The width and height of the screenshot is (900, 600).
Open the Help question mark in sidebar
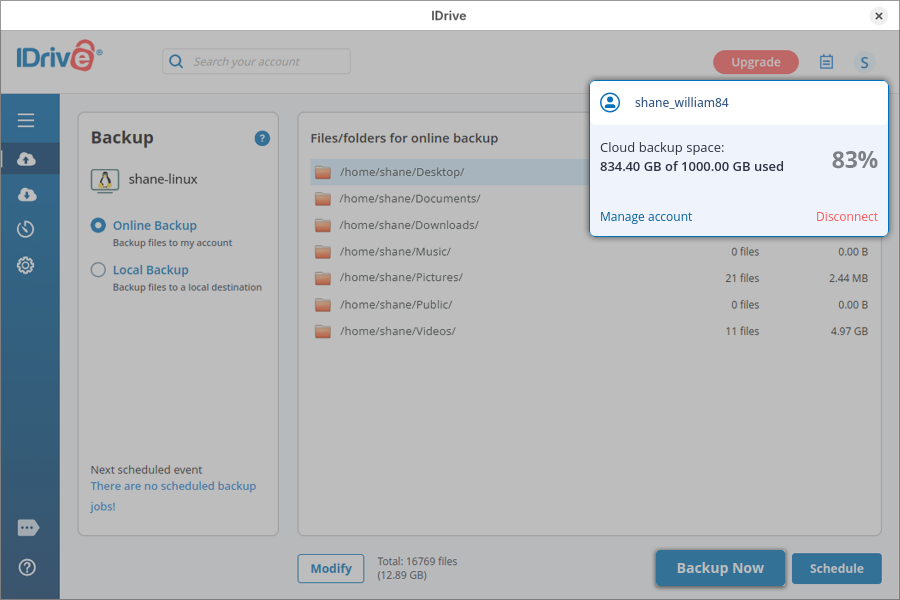pyautogui.click(x=27, y=567)
